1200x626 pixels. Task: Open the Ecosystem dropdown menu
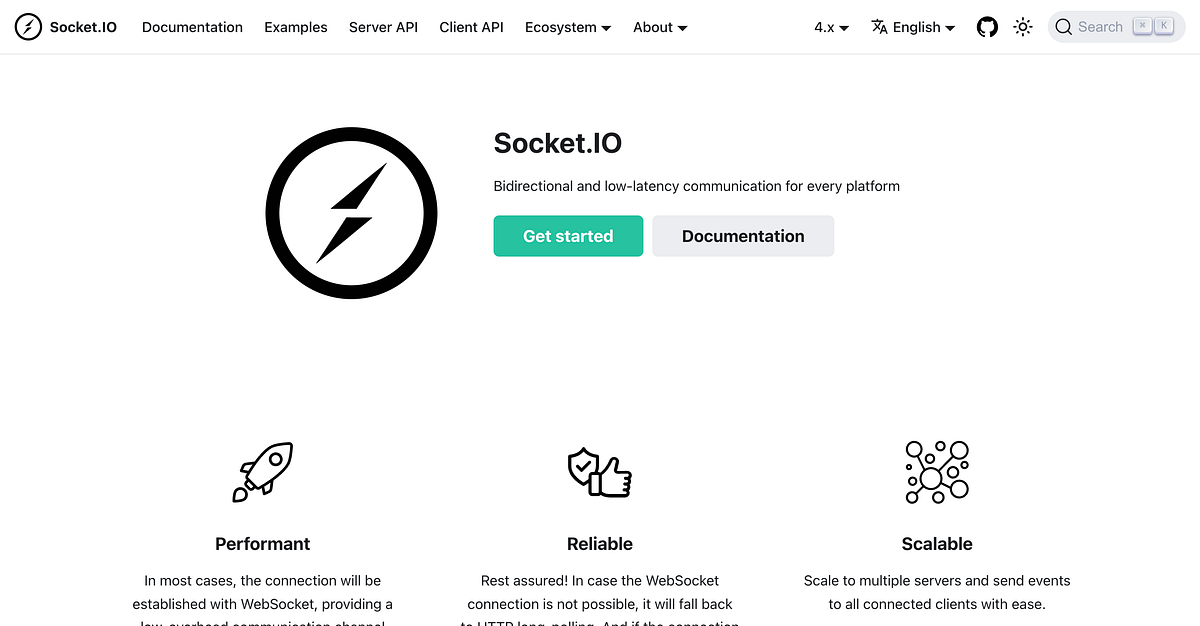point(567,27)
